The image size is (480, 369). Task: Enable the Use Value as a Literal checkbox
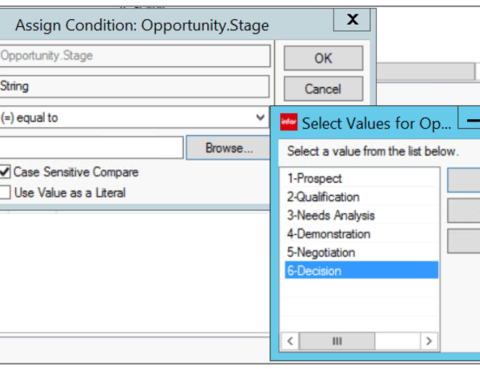click(x=5, y=193)
